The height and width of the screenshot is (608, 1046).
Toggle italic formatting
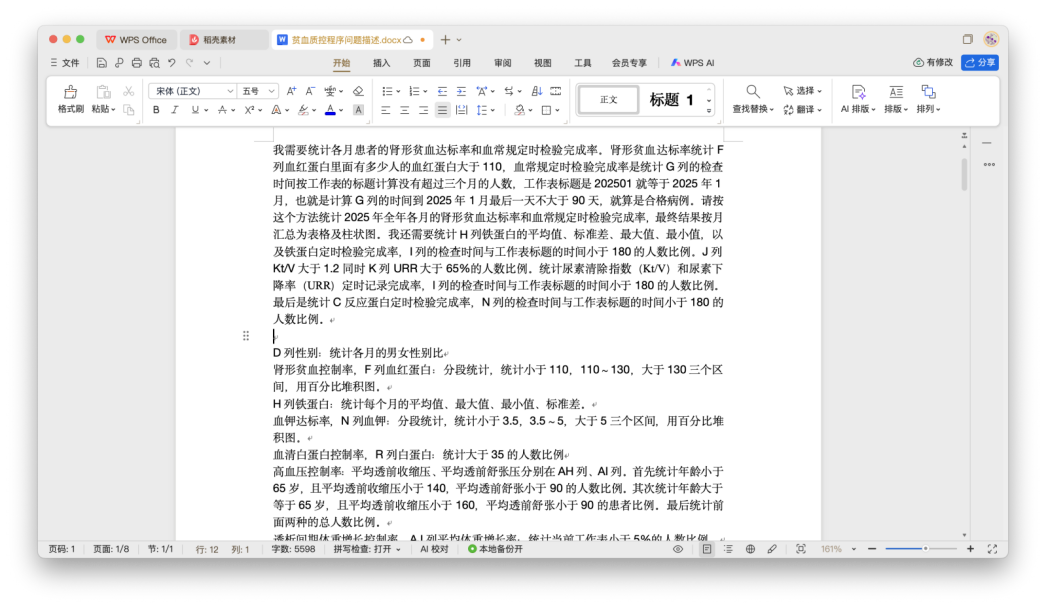pyautogui.click(x=175, y=110)
